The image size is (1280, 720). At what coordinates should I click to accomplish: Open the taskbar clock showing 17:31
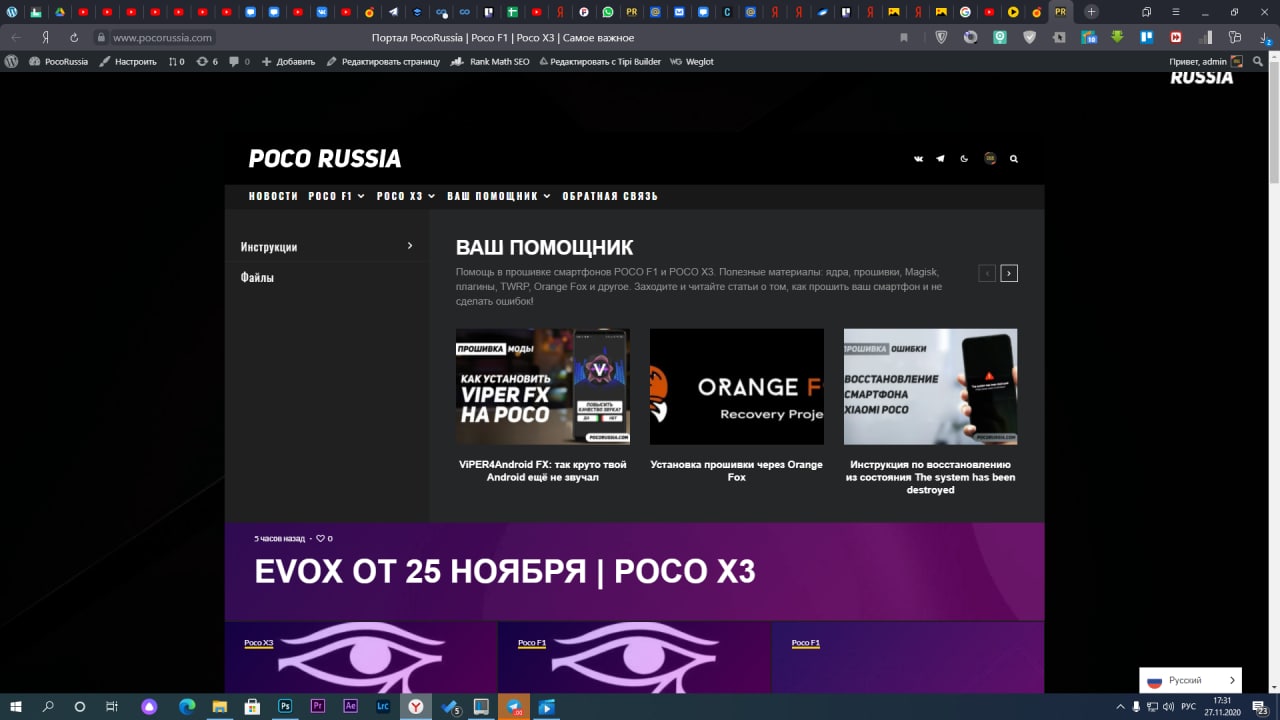pyautogui.click(x=1222, y=707)
